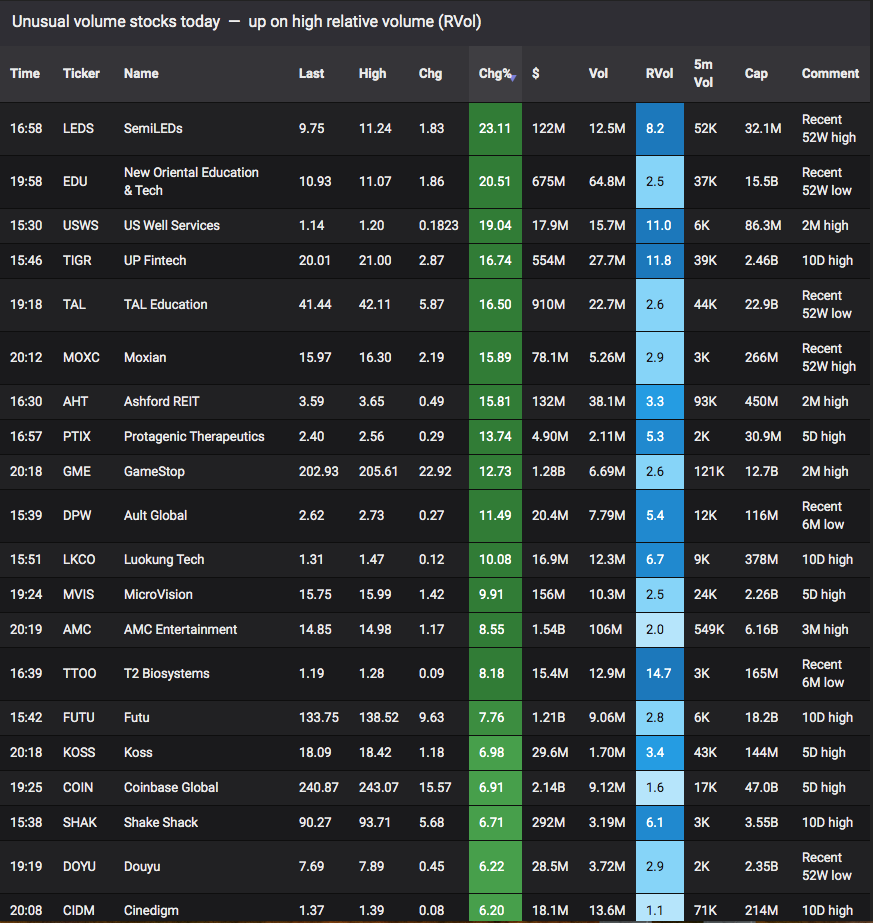Click the MOXC ticker symbol
The height and width of the screenshot is (923, 873).
[x=81, y=357]
